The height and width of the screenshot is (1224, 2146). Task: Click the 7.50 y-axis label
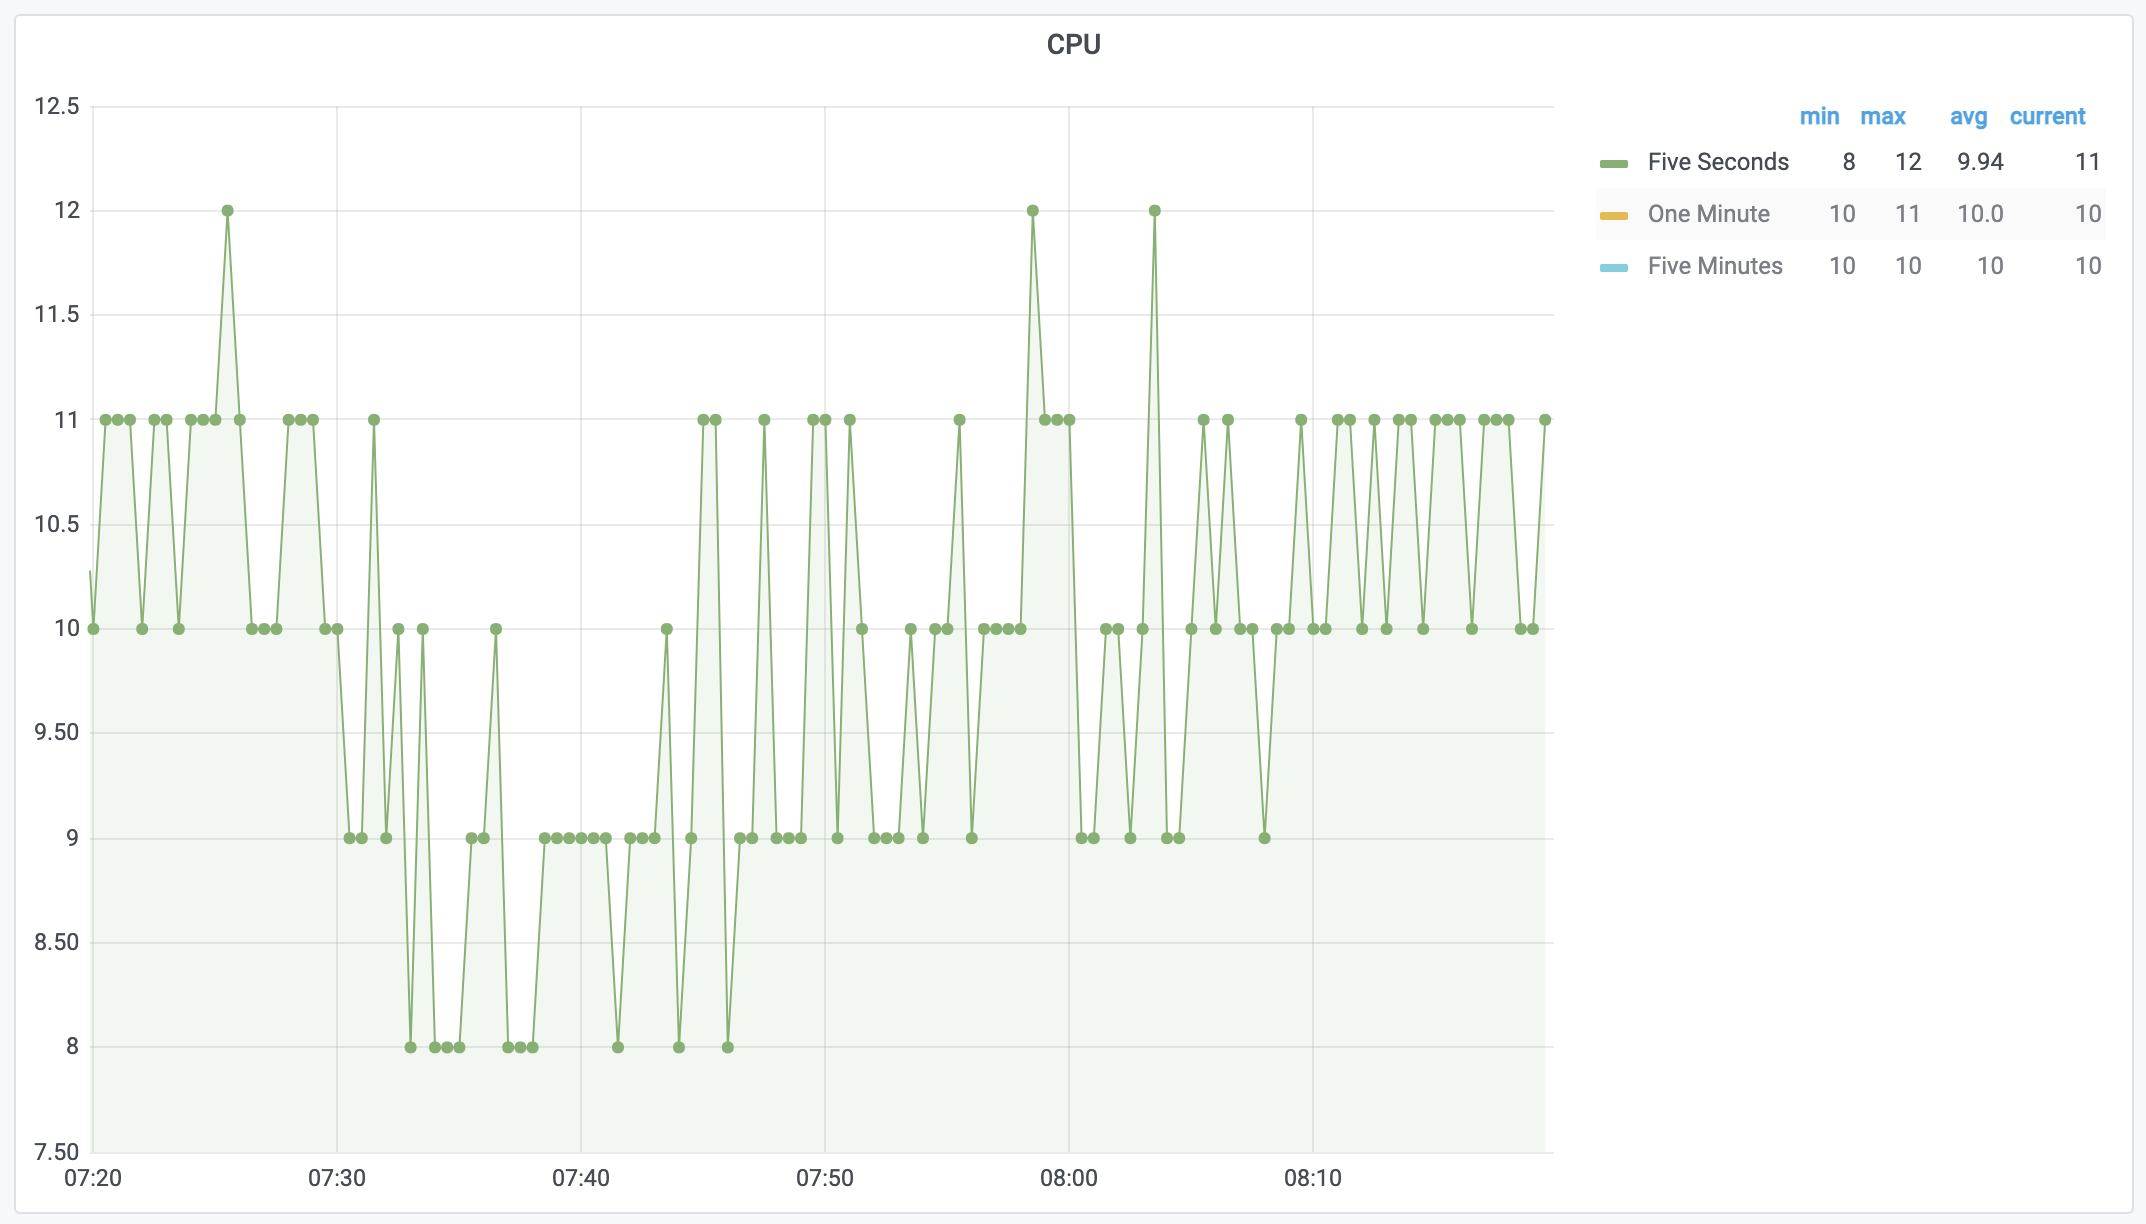(57, 1152)
